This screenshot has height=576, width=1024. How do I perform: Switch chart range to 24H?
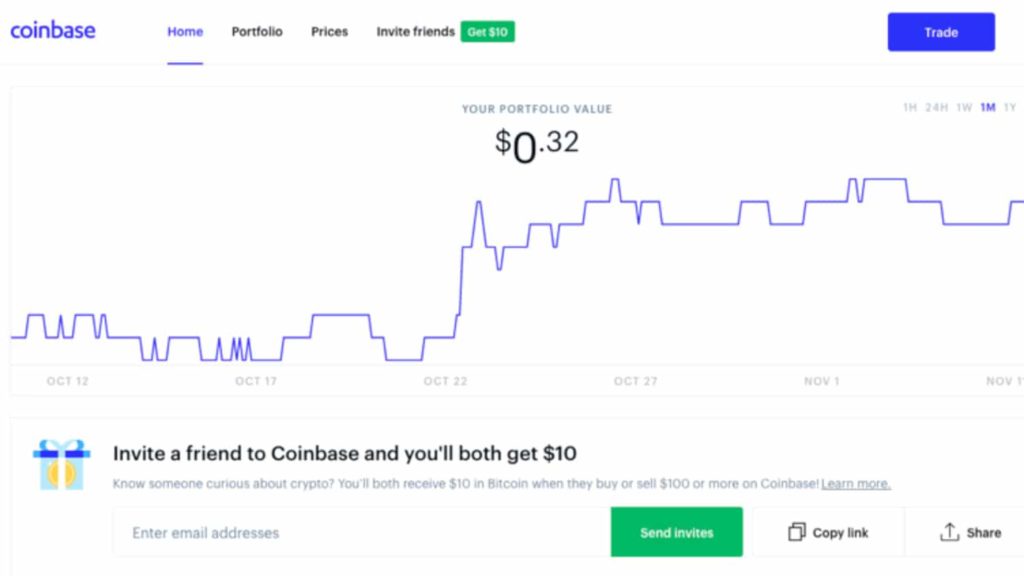(936, 107)
